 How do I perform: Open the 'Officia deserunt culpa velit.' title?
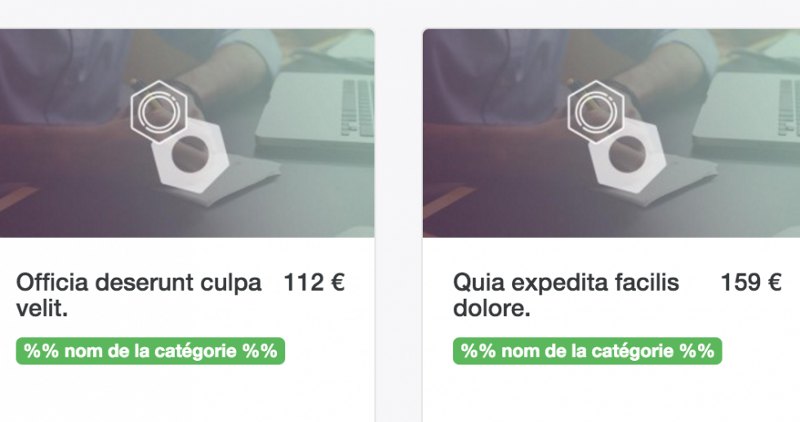click(139, 295)
